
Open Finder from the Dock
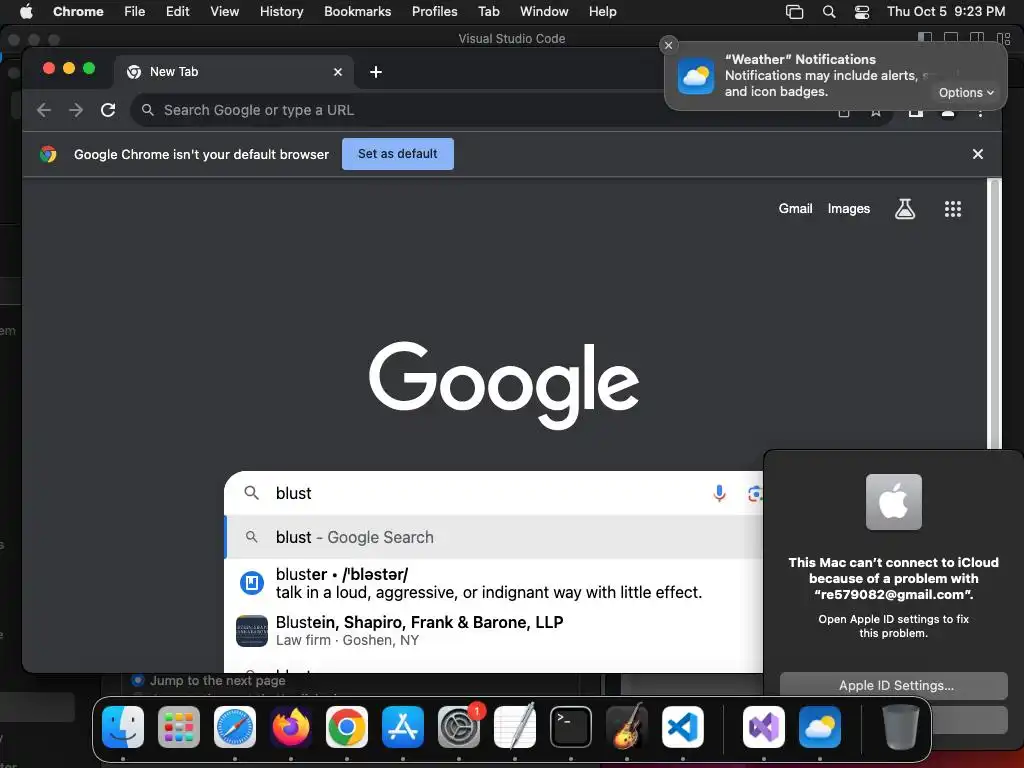[x=123, y=727]
